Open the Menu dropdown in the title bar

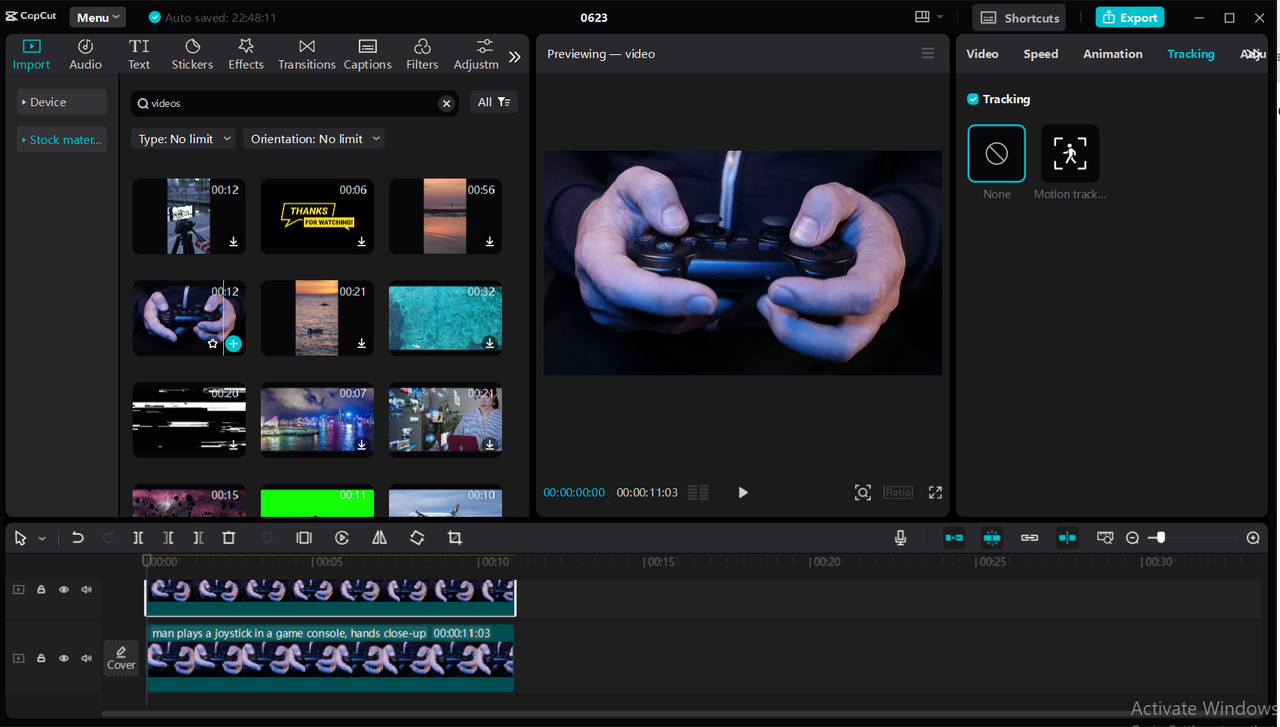tap(96, 16)
